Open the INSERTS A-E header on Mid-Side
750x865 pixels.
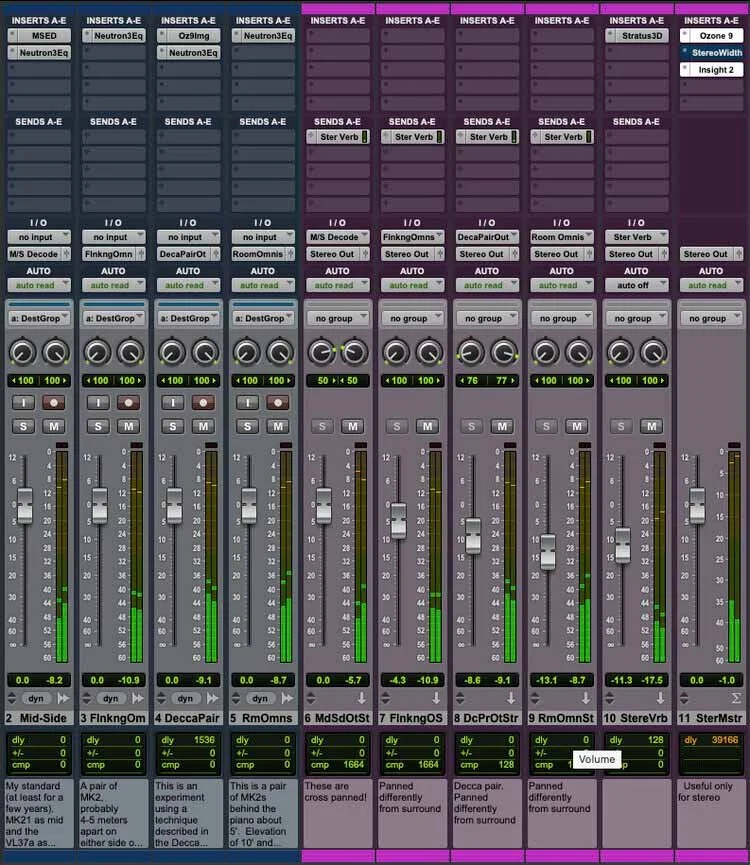pyautogui.click(x=39, y=20)
